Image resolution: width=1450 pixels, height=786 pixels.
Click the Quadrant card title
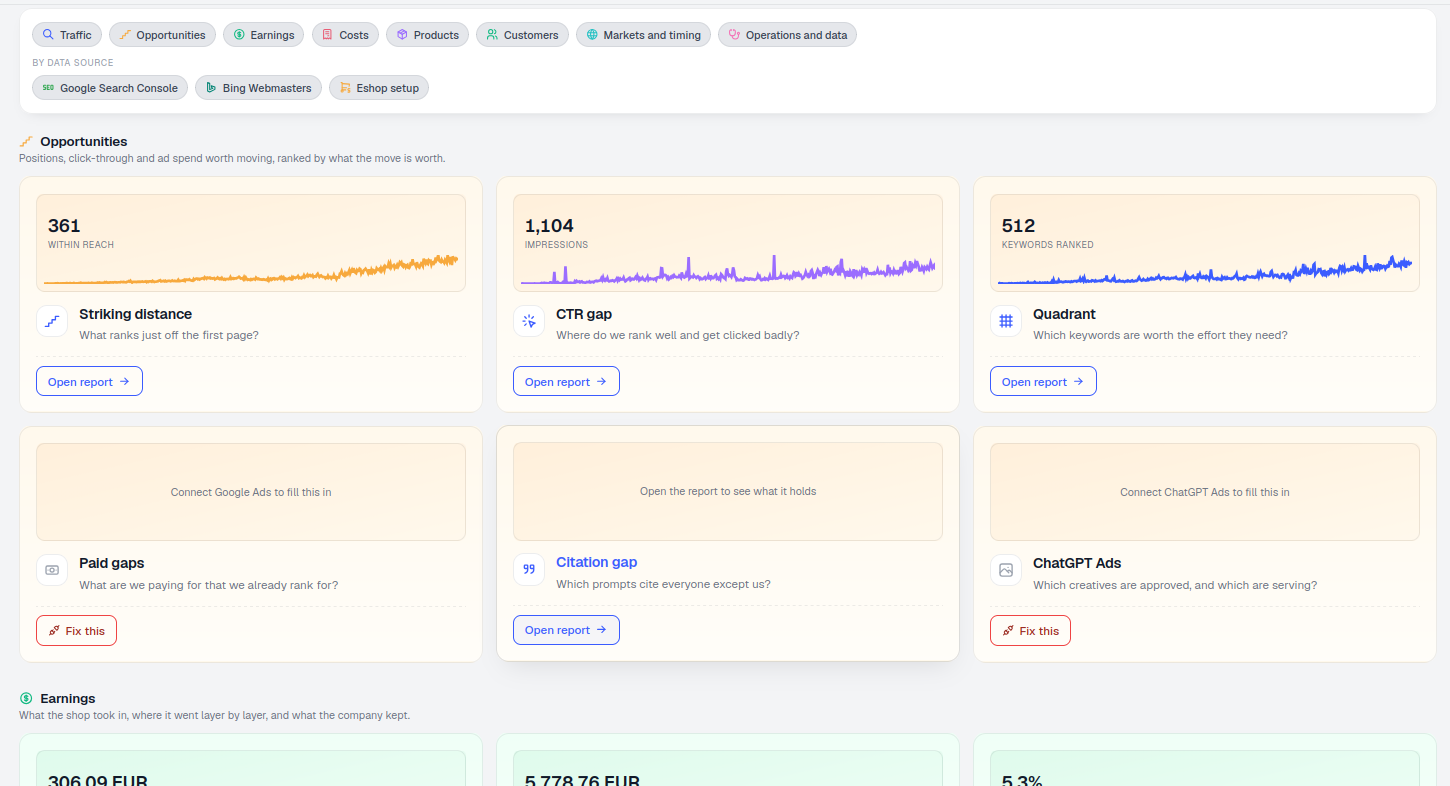pyautogui.click(x=1064, y=314)
